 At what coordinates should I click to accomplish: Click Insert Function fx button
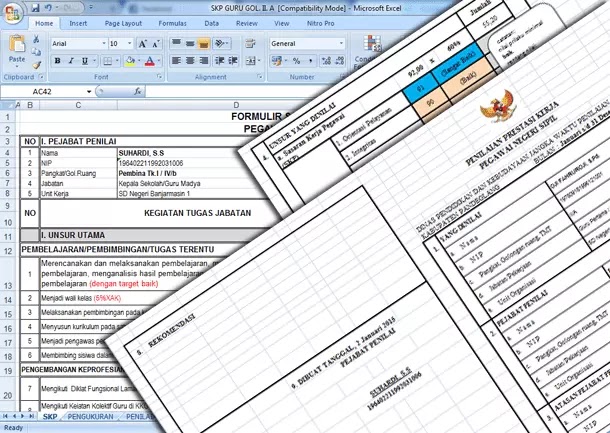tap(137, 91)
